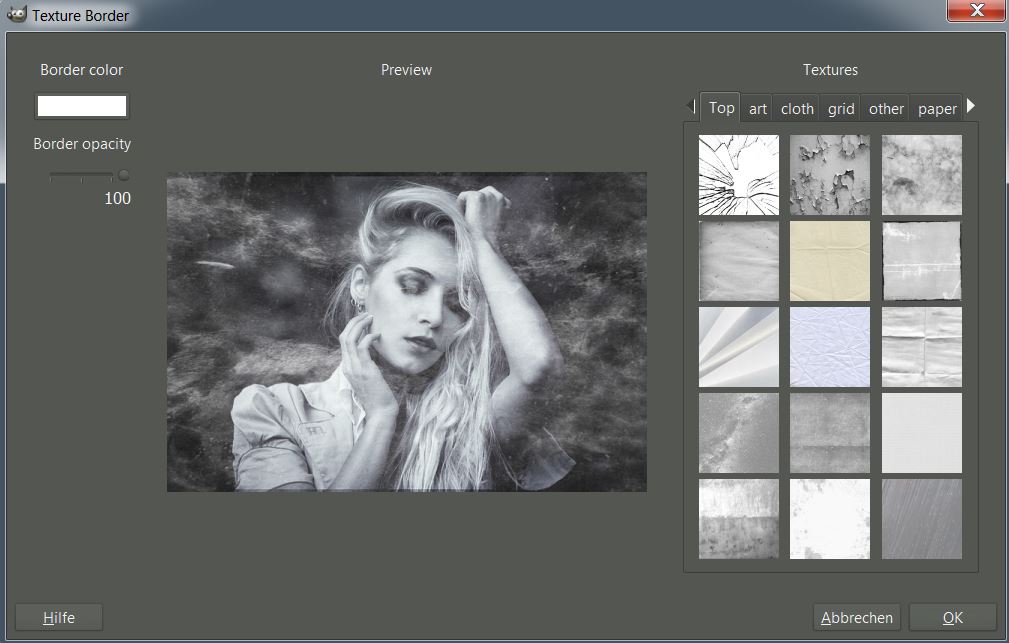Pick the beige paper texture thumbnail
Image resolution: width=1009 pixels, height=643 pixels.
(830, 261)
